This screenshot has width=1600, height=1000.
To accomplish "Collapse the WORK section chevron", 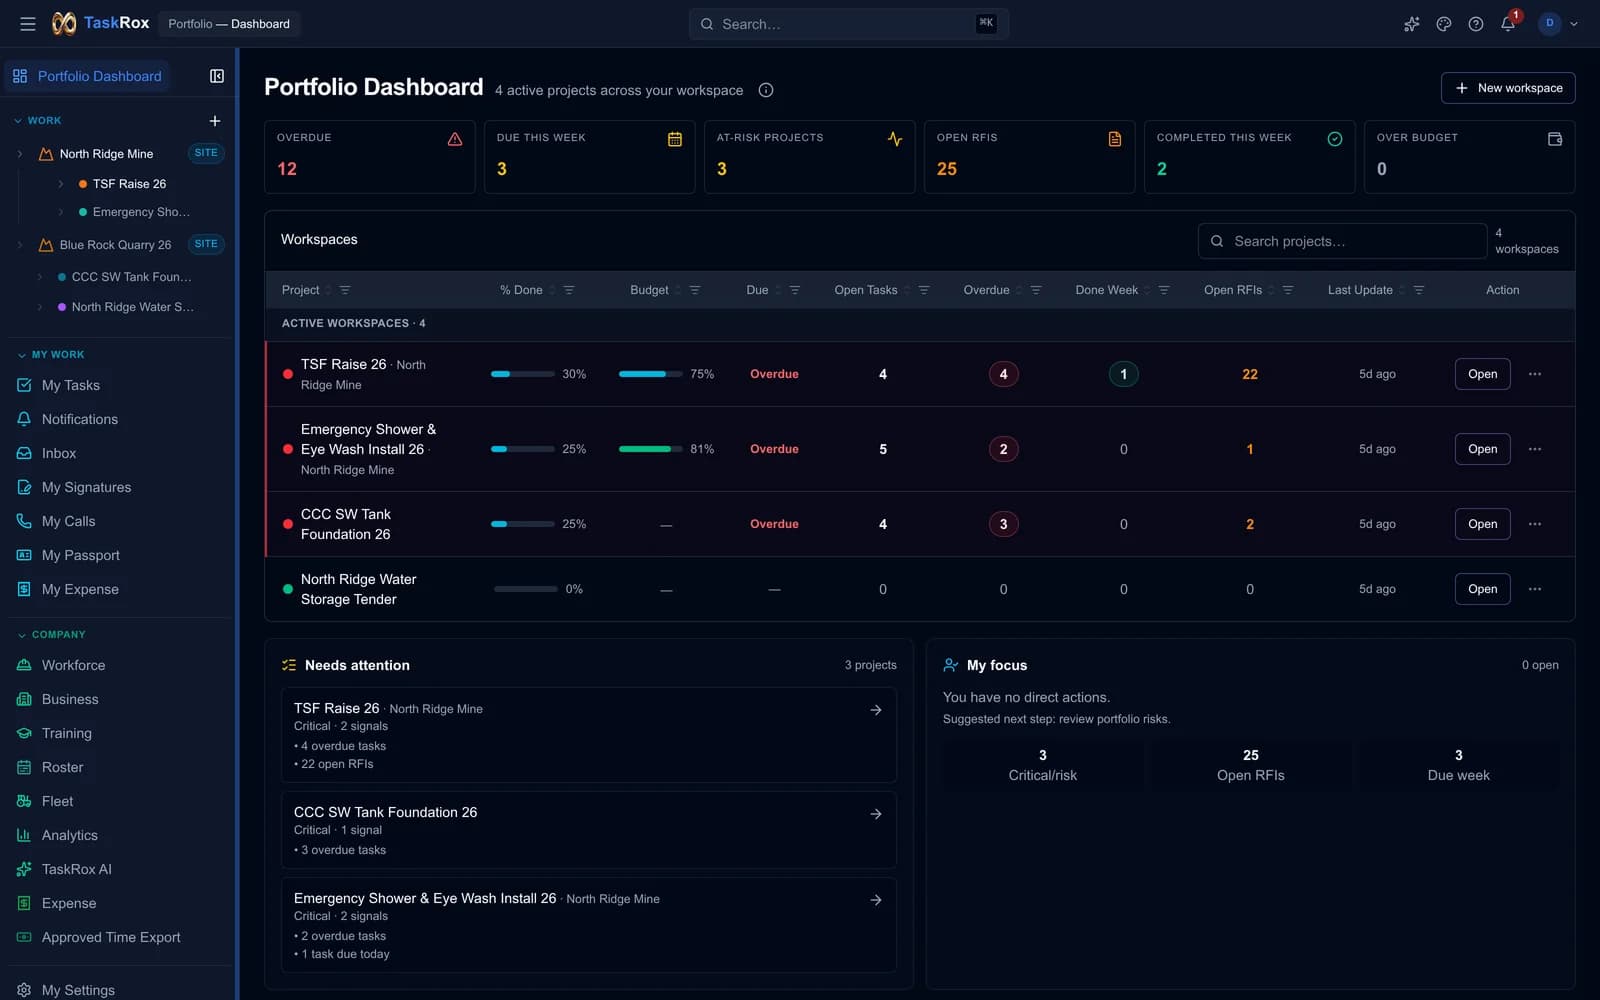I will (18, 121).
